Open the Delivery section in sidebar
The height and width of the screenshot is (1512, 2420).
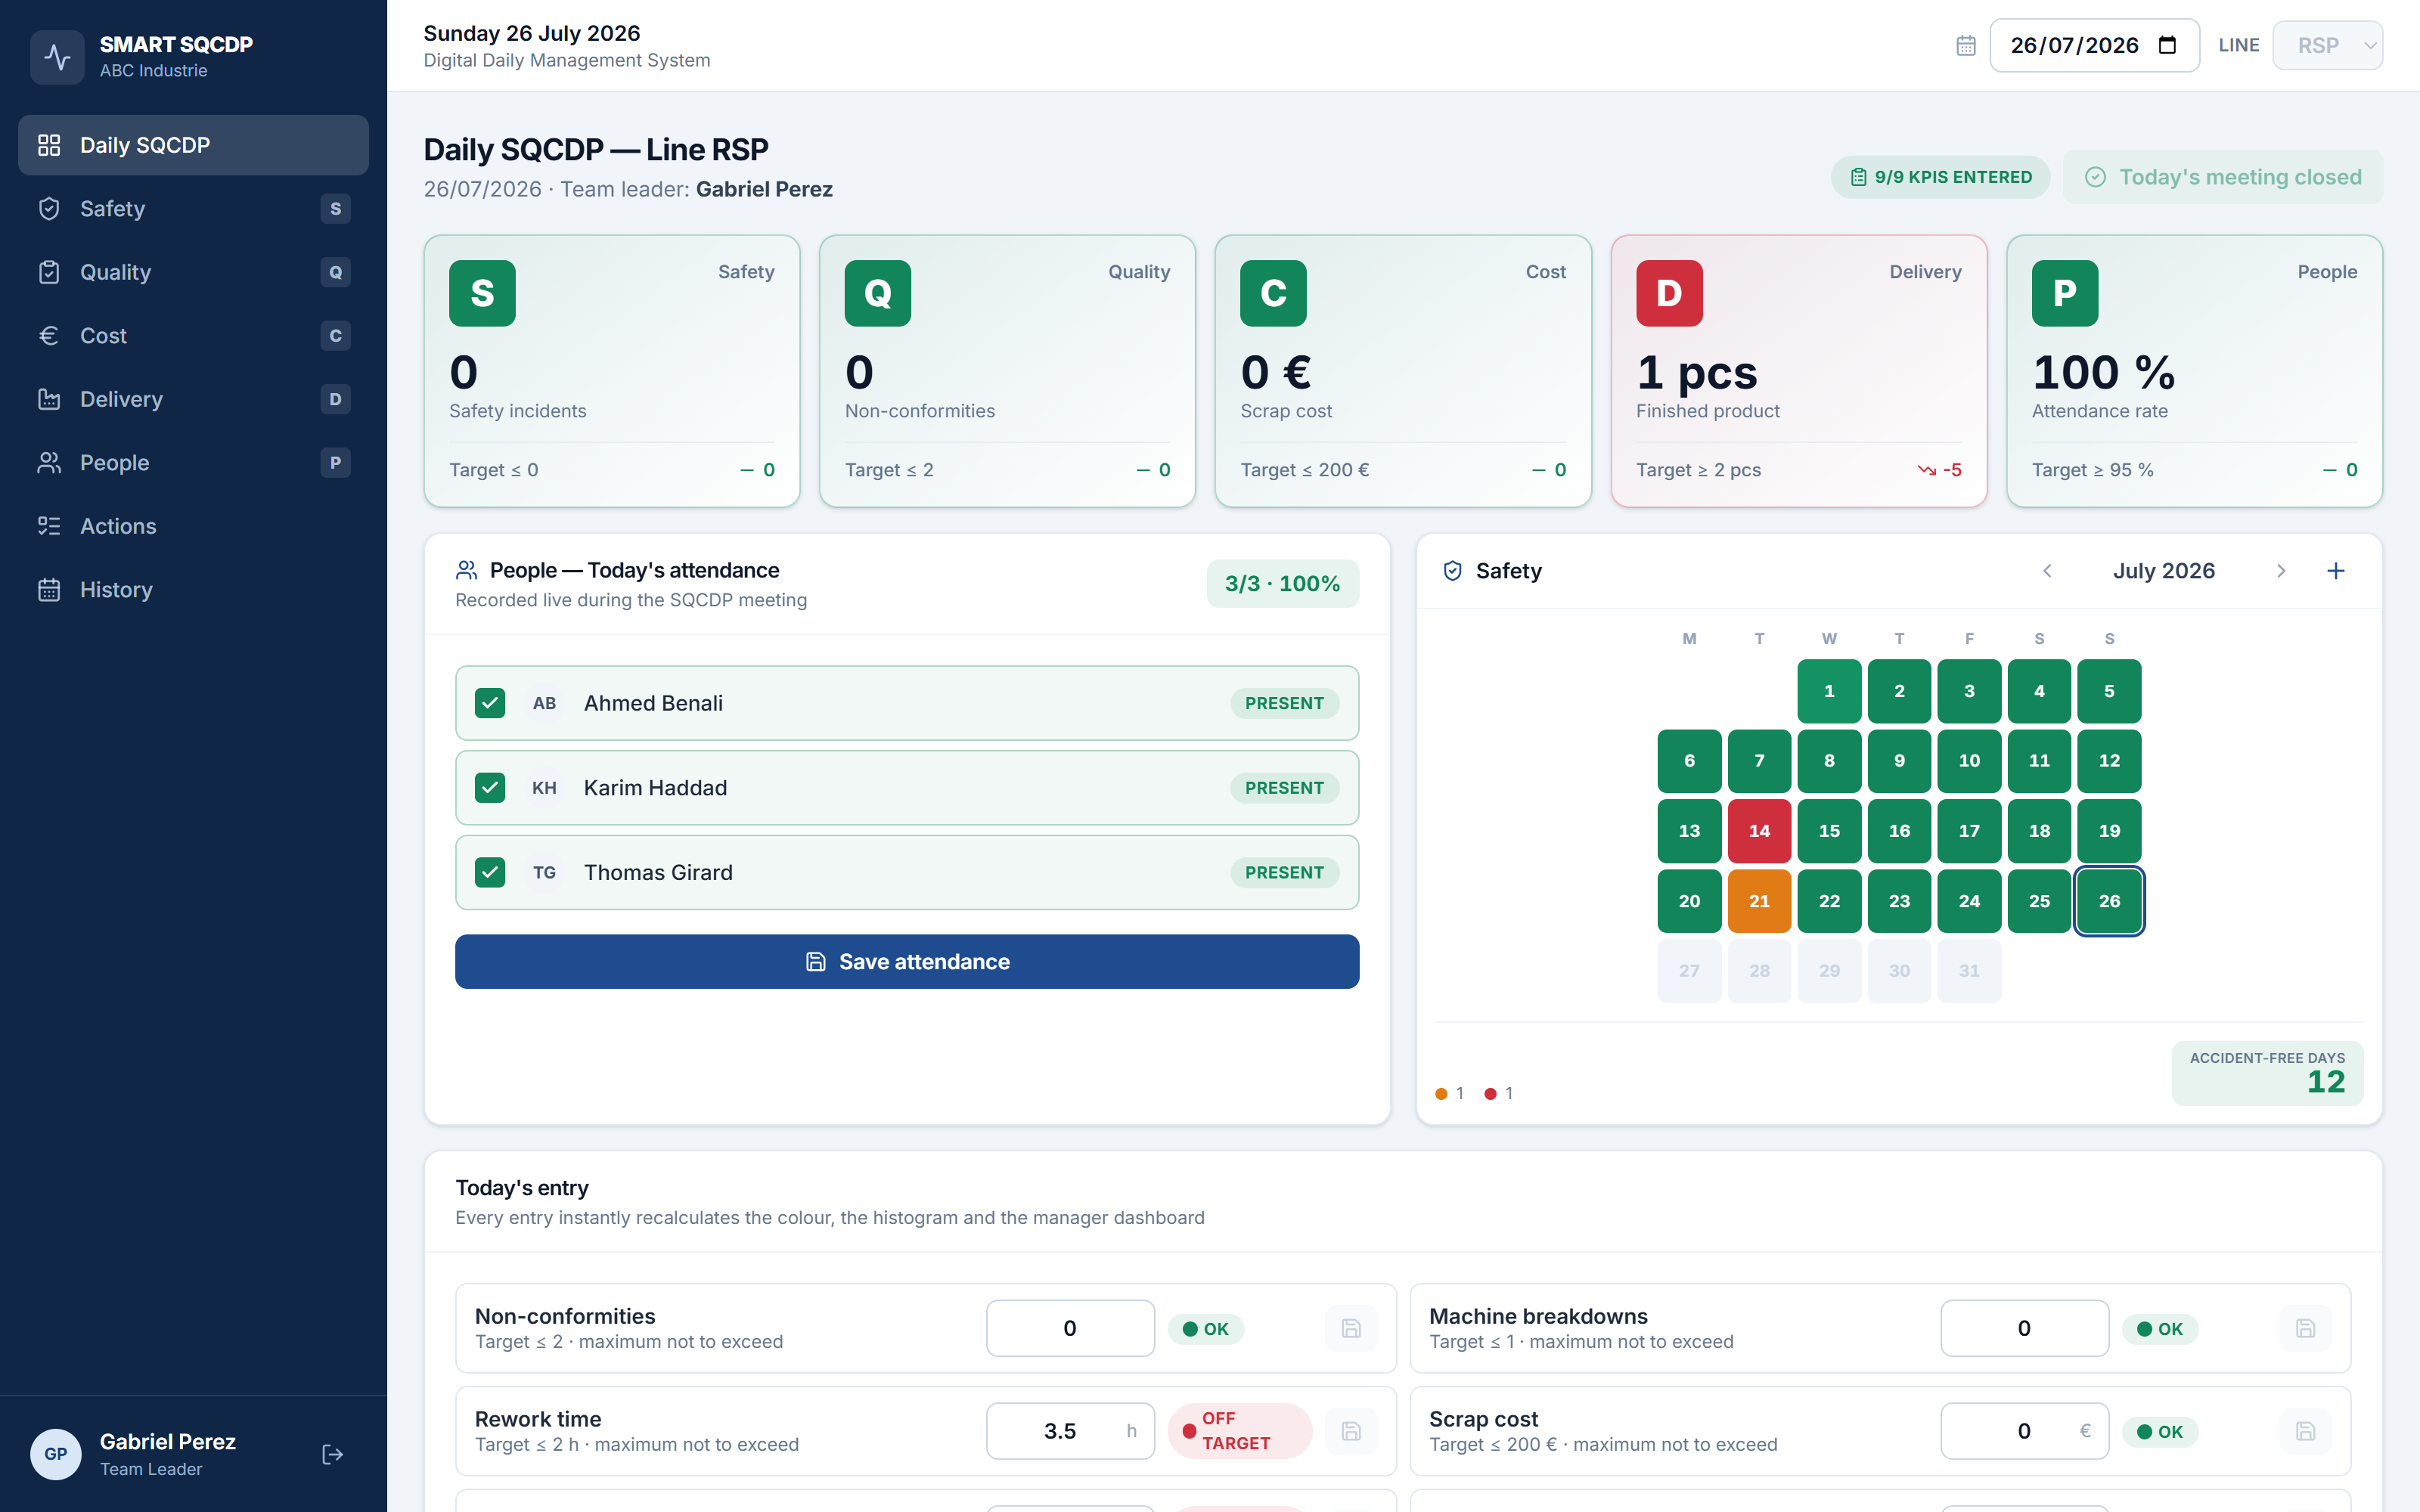[x=193, y=399]
